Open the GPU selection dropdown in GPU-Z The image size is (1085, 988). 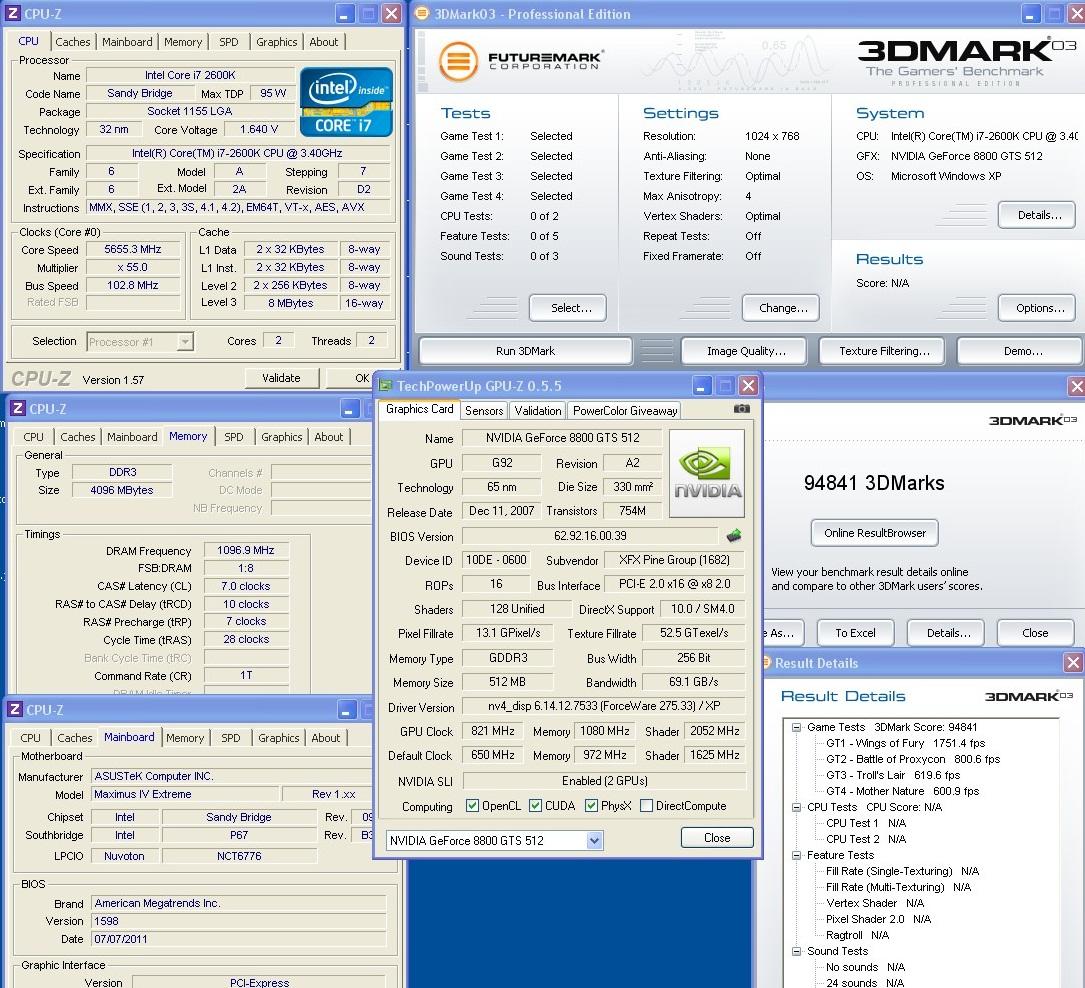point(594,841)
